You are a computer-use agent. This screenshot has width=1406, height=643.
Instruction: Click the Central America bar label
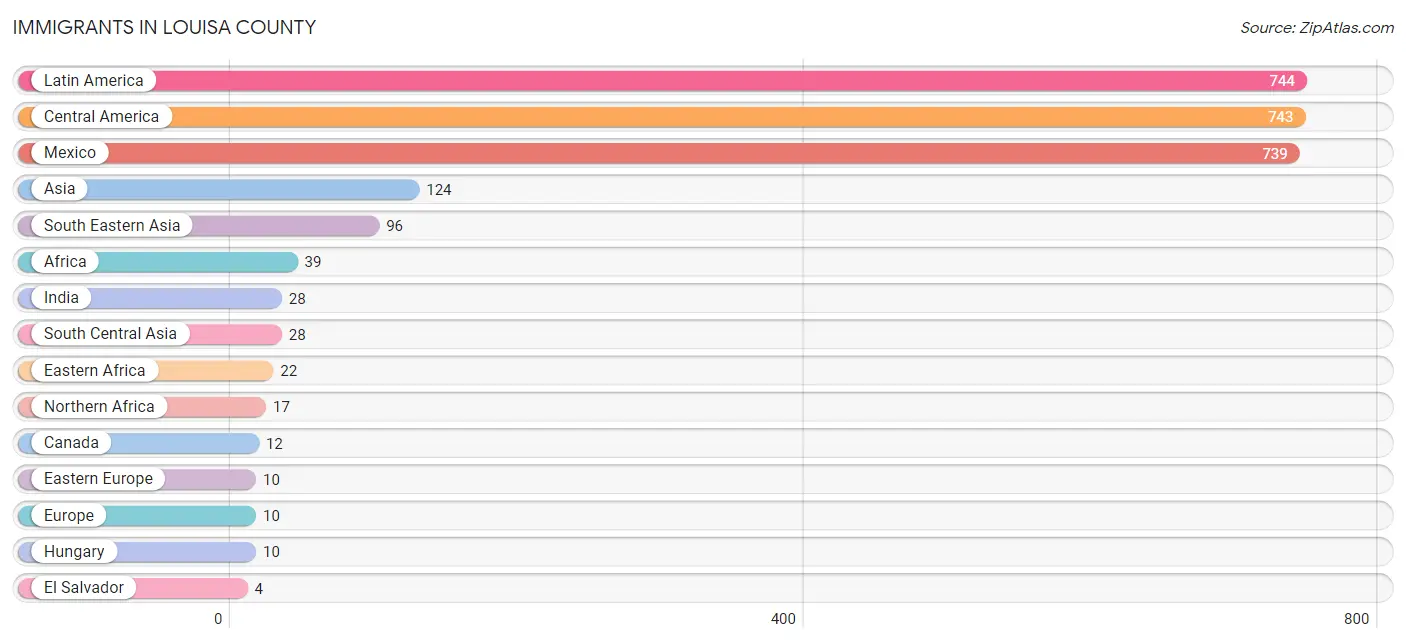[101, 117]
